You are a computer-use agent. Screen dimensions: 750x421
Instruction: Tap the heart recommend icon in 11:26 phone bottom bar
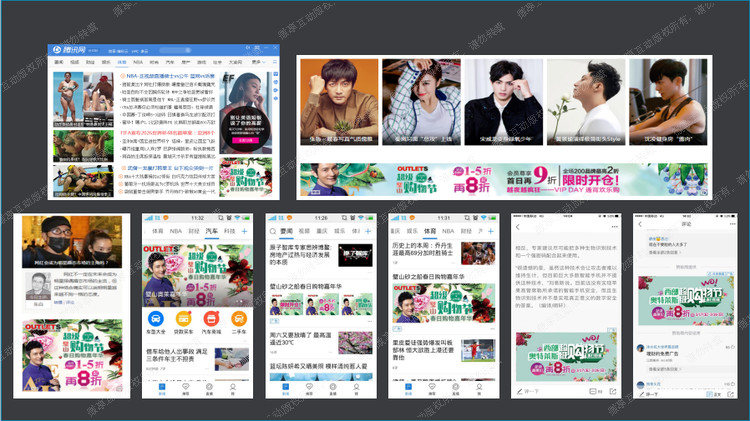point(309,389)
